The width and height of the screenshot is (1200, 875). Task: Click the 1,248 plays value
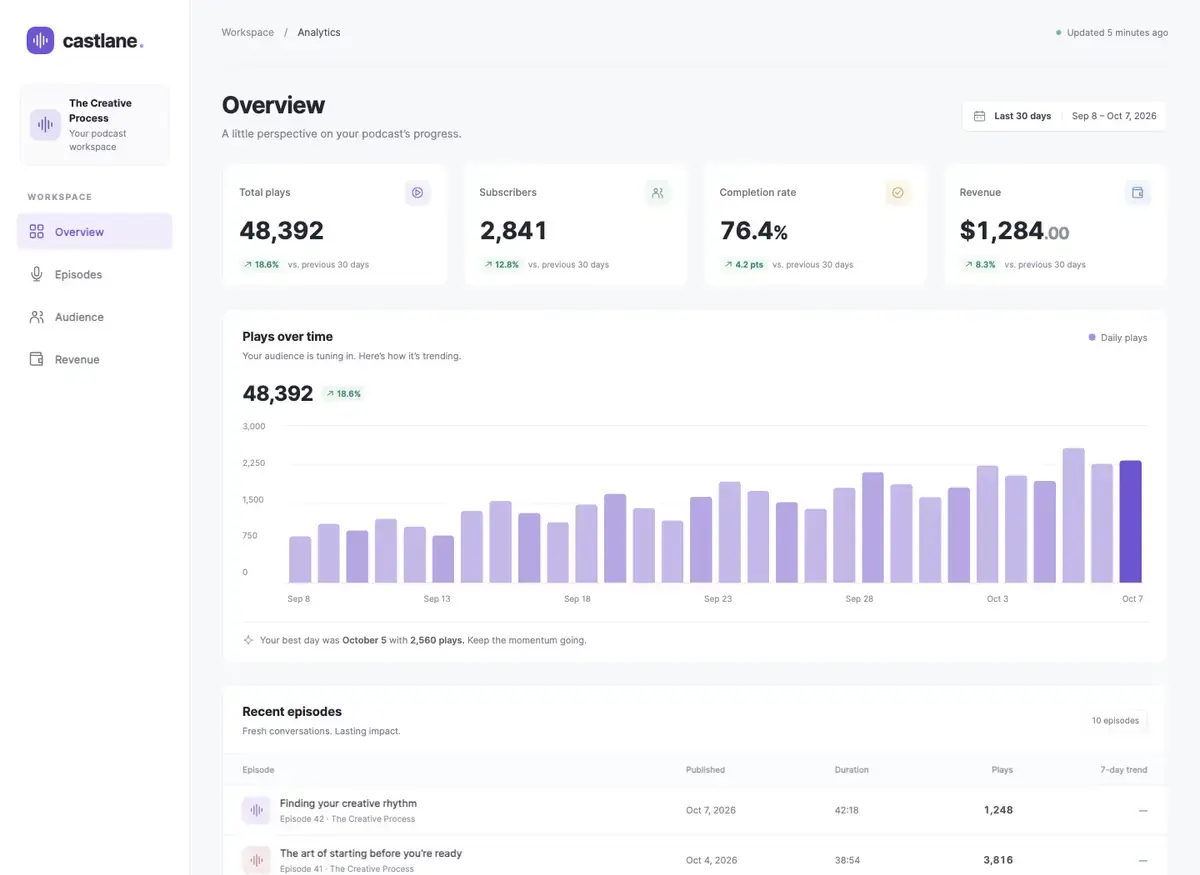click(x=998, y=810)
